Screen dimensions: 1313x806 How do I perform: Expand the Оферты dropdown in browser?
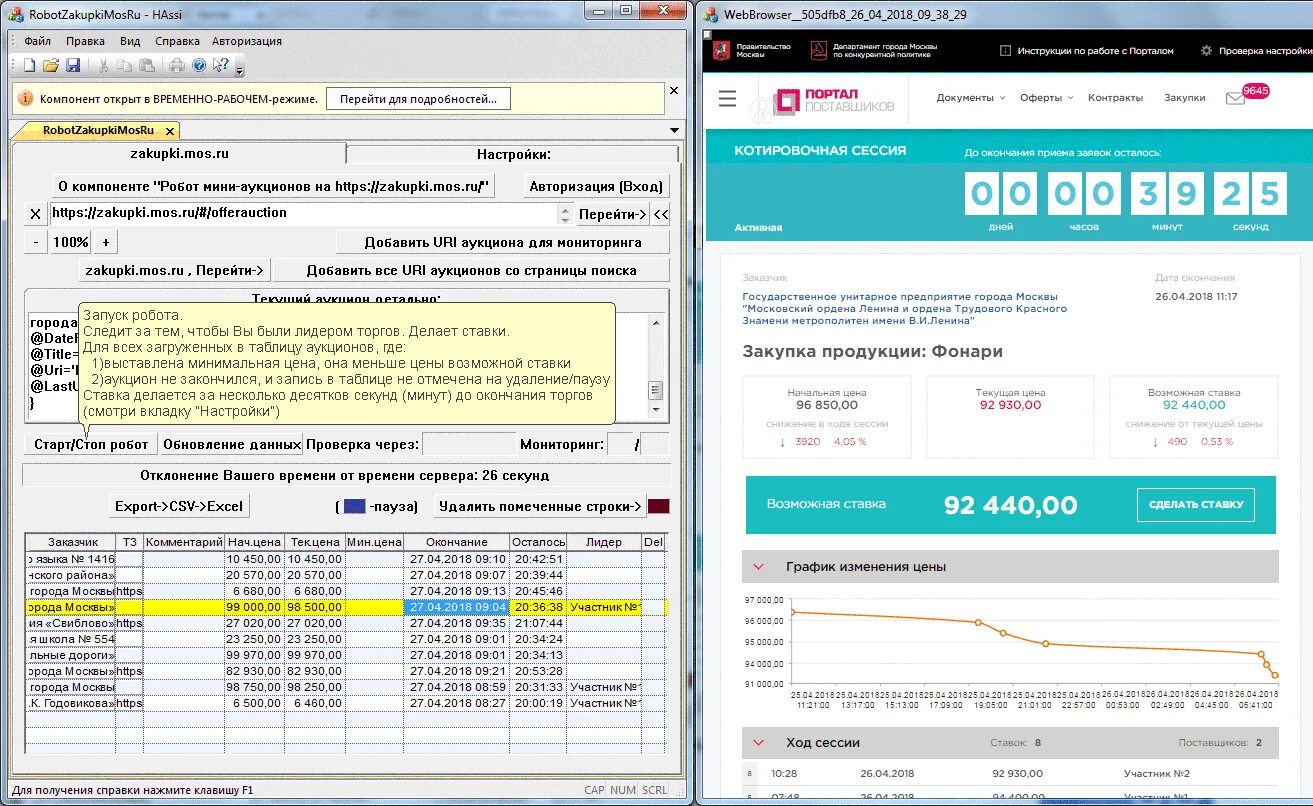[x=1046, y=98]
